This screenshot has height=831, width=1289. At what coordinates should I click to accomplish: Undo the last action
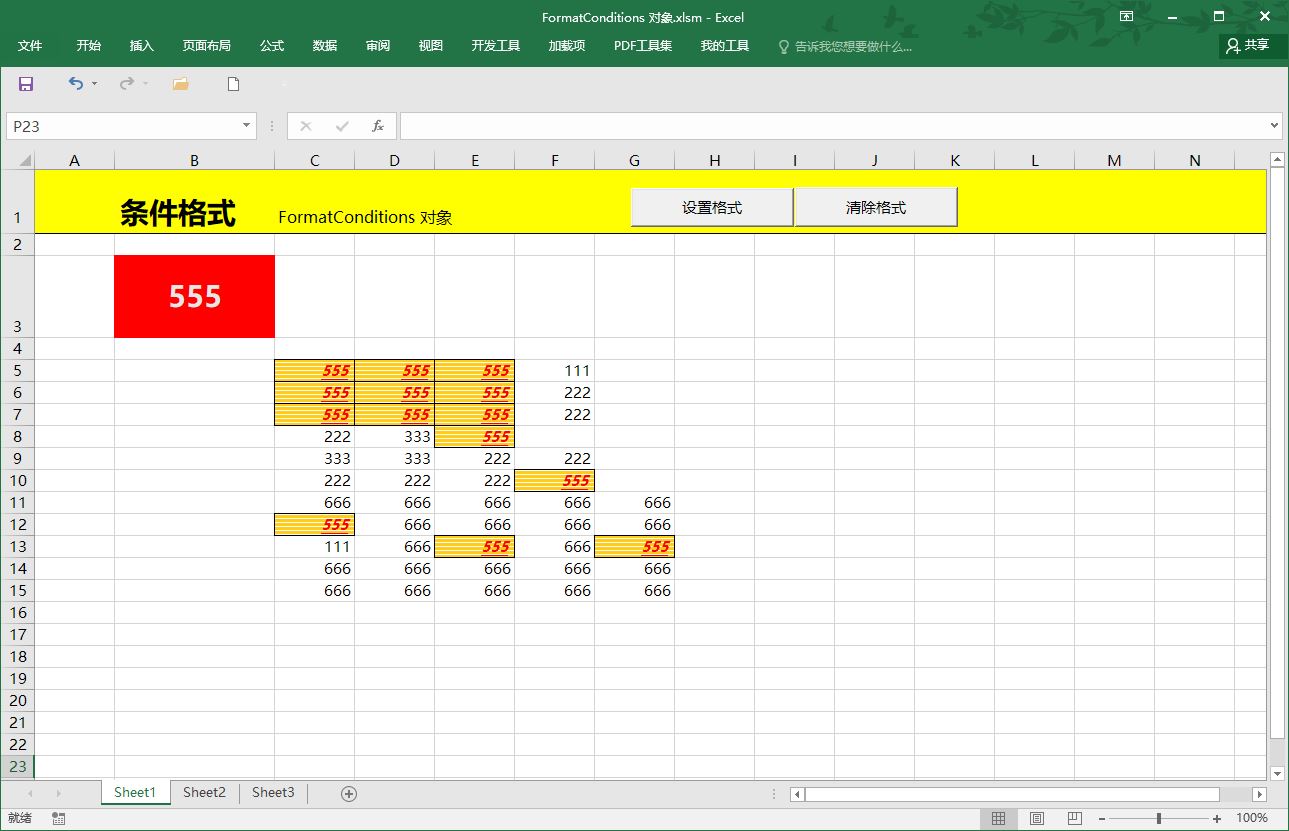point(75,84)
